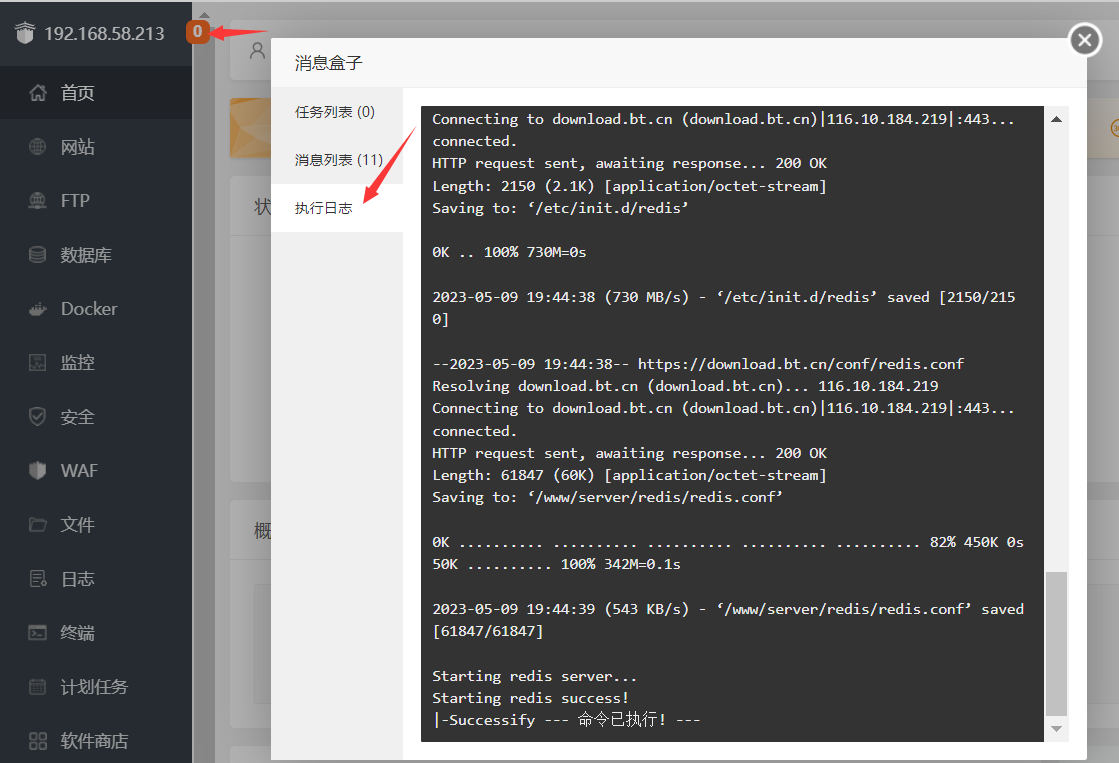Open 文件 menu item

coord(96,525)
